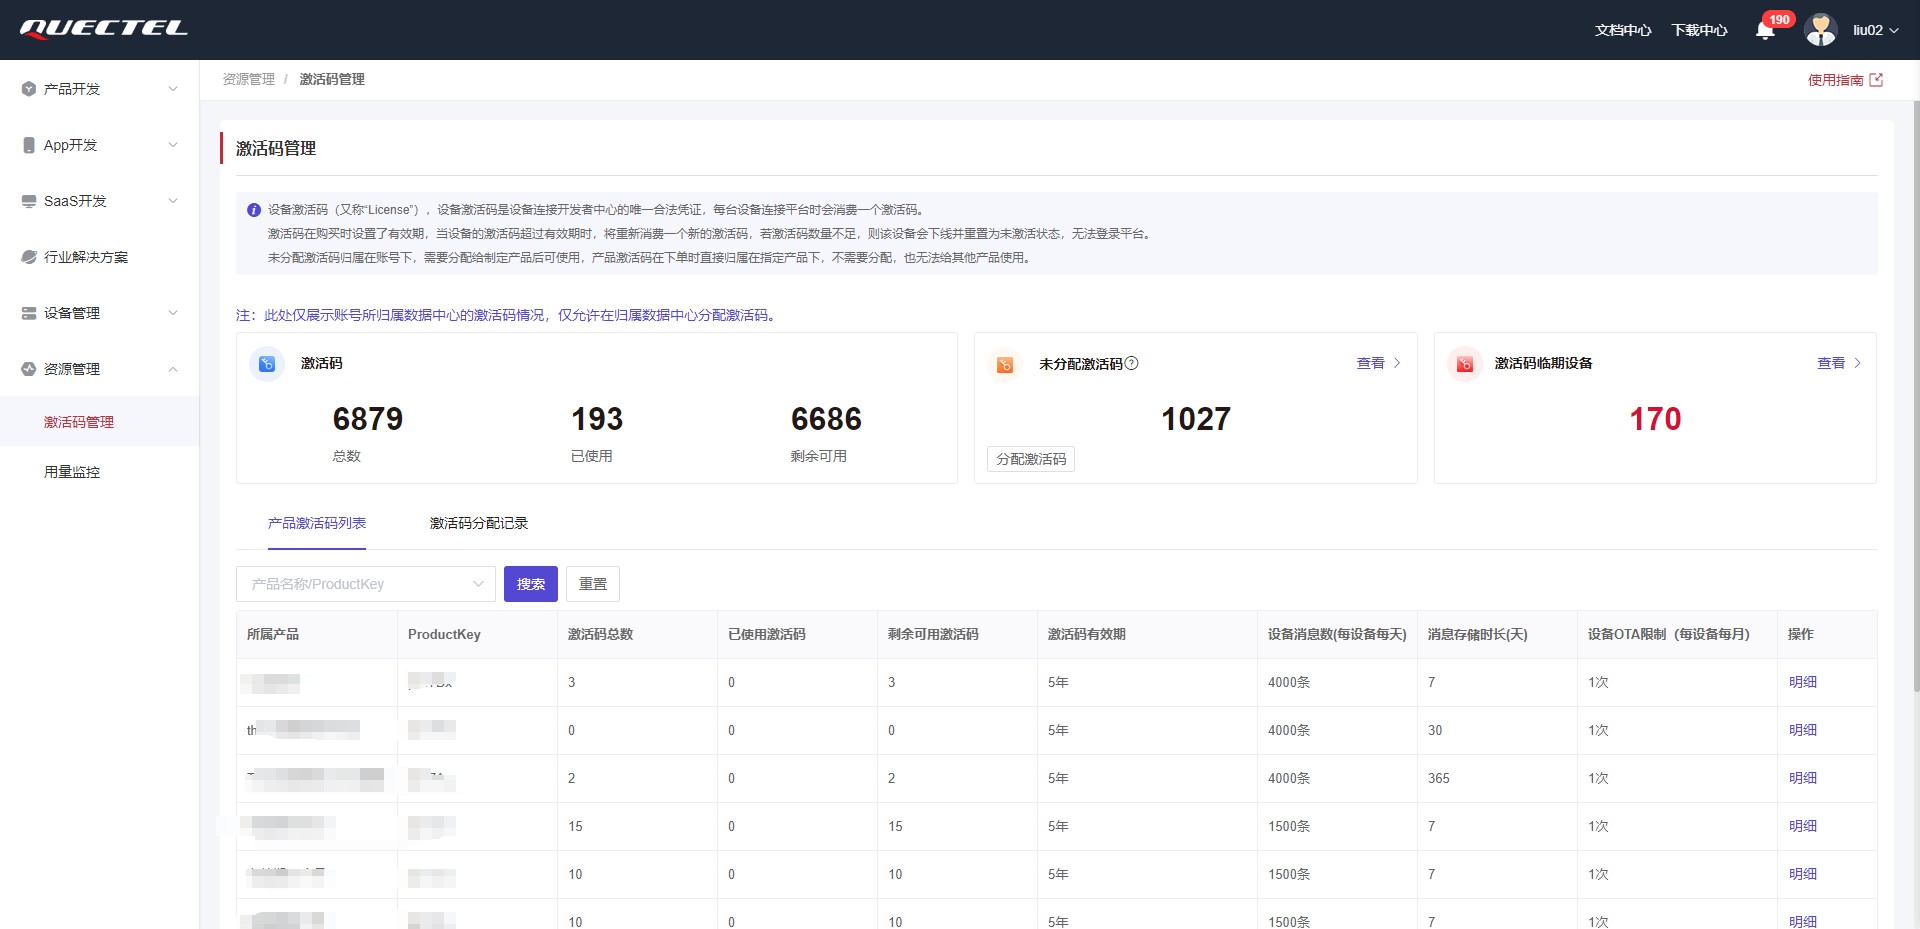Click 查看 in the 未分配激活码 card
The width and height of the screenshot is (1920, 929).
point(1370,363)
